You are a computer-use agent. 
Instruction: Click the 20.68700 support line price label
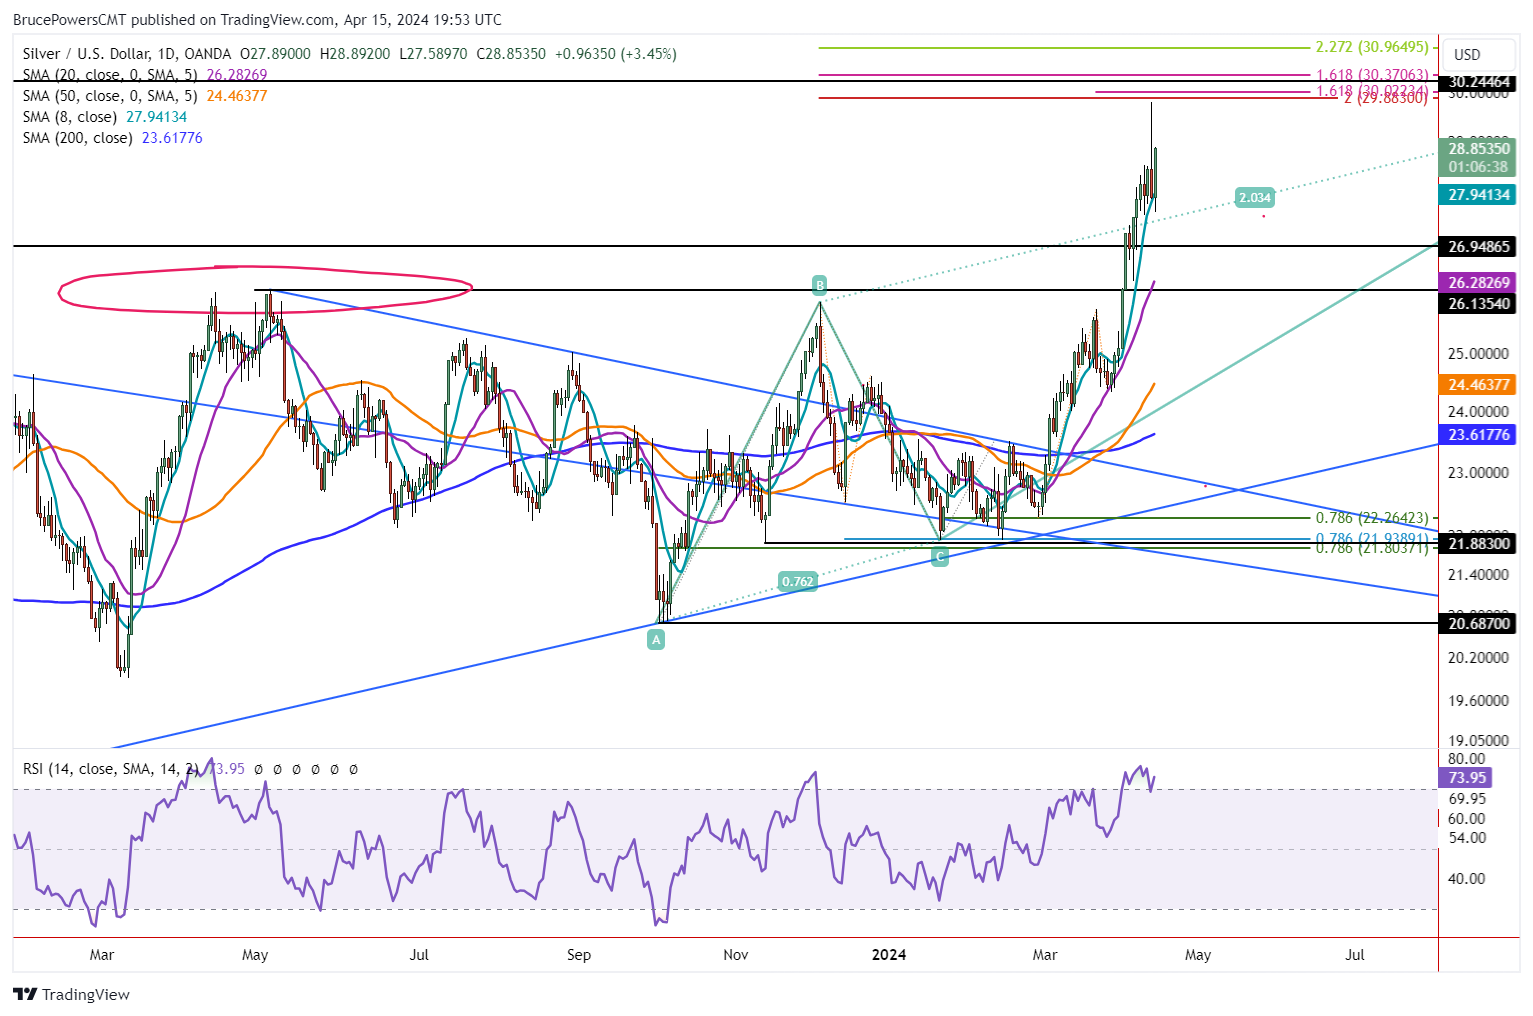[x=1479, y=624]
